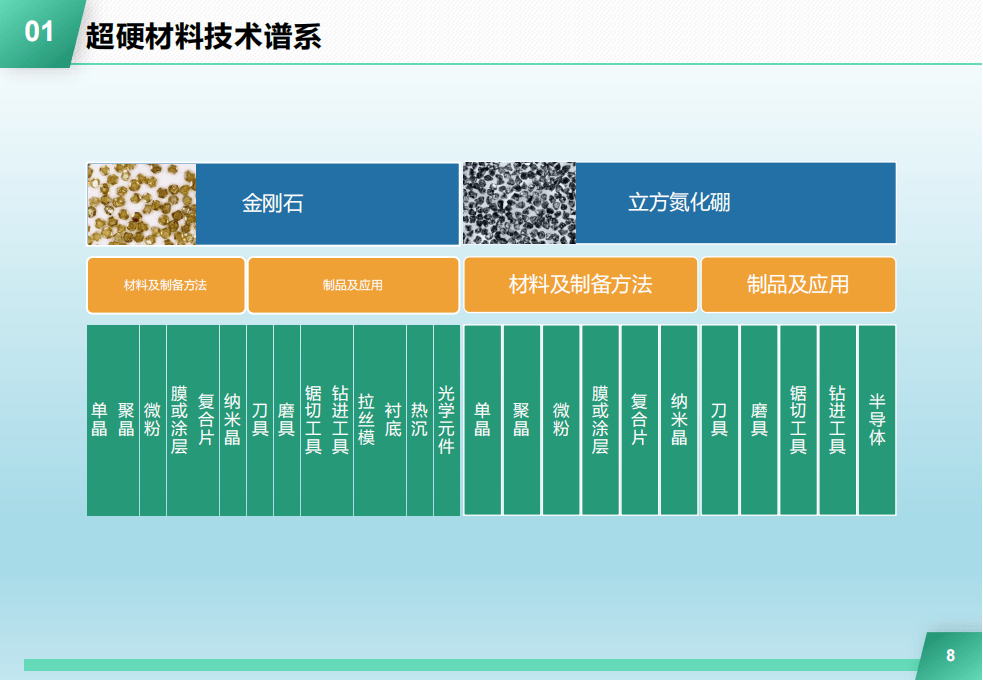Click the slide title 超硬材料技术谱系
Viewport: 983px width, 680px height.
click(203, 36)
